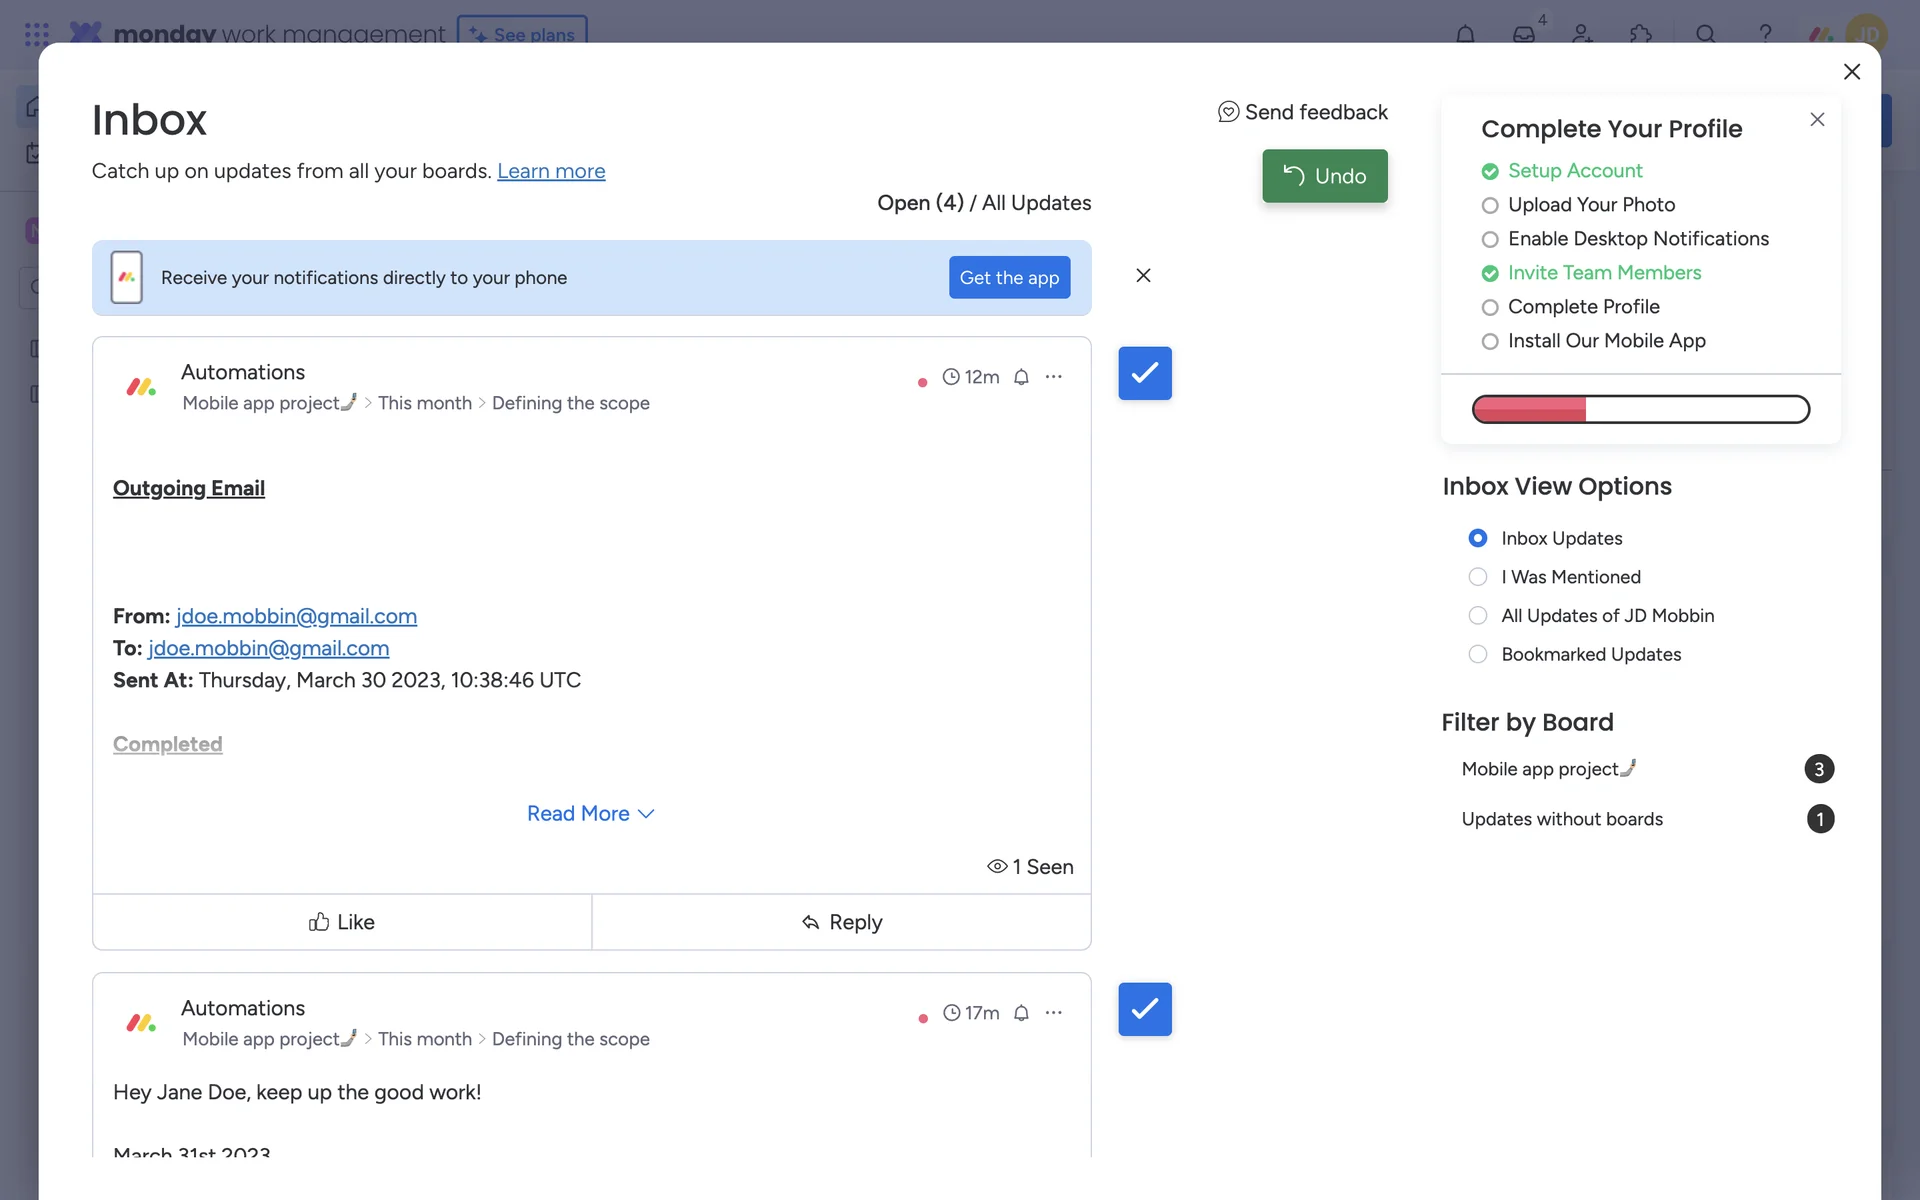The image size is (1920, 1200).
Task: Dismiss the get-the-app phone banner
Action: point(1143,275)
